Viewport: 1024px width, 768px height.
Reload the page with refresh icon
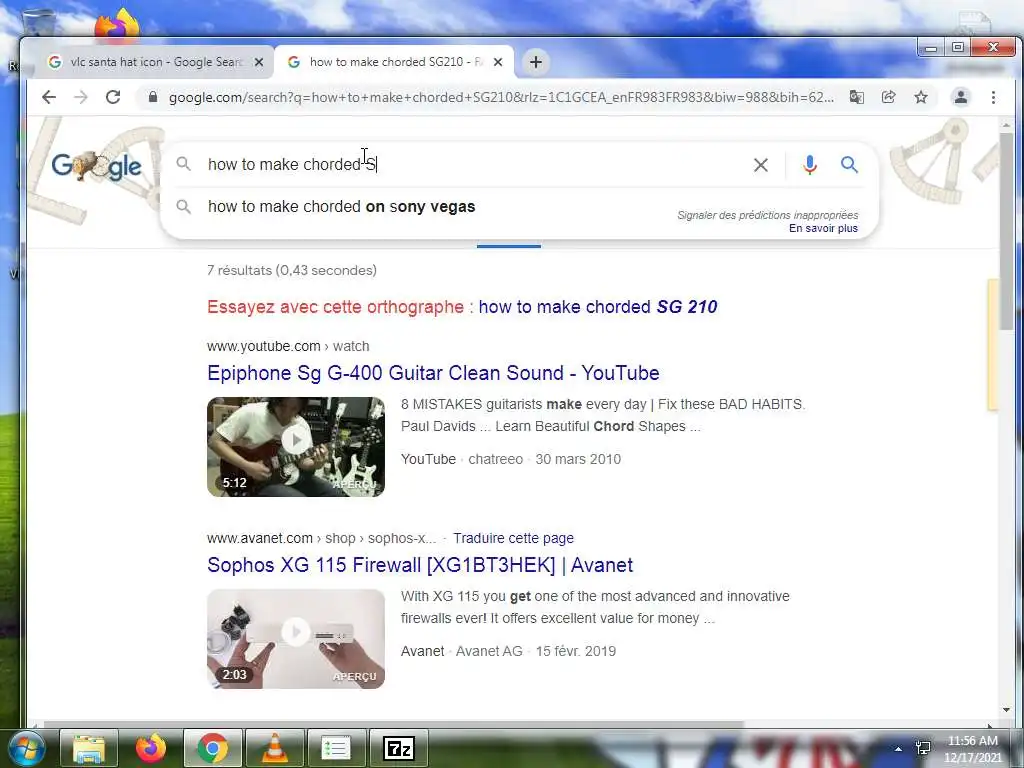coord(113,97)
